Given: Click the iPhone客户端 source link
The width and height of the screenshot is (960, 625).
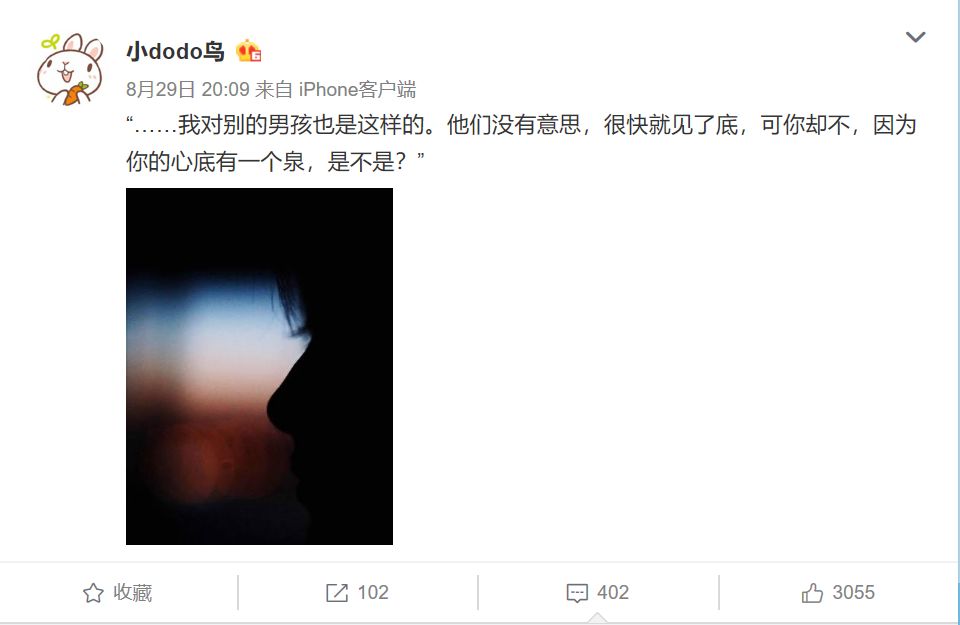Looking at the screenshot, I should pos(358,89).
